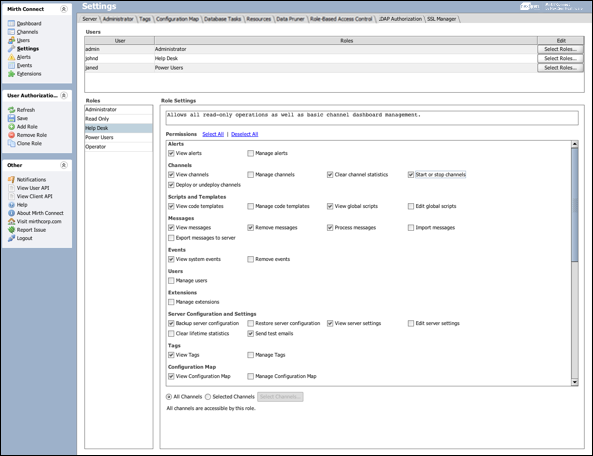Image resolution: width=593 pixels, height=456 pixels.
Task: Choose the All Channels radio option
Action: pyautogui.click(x=169, y=397)
